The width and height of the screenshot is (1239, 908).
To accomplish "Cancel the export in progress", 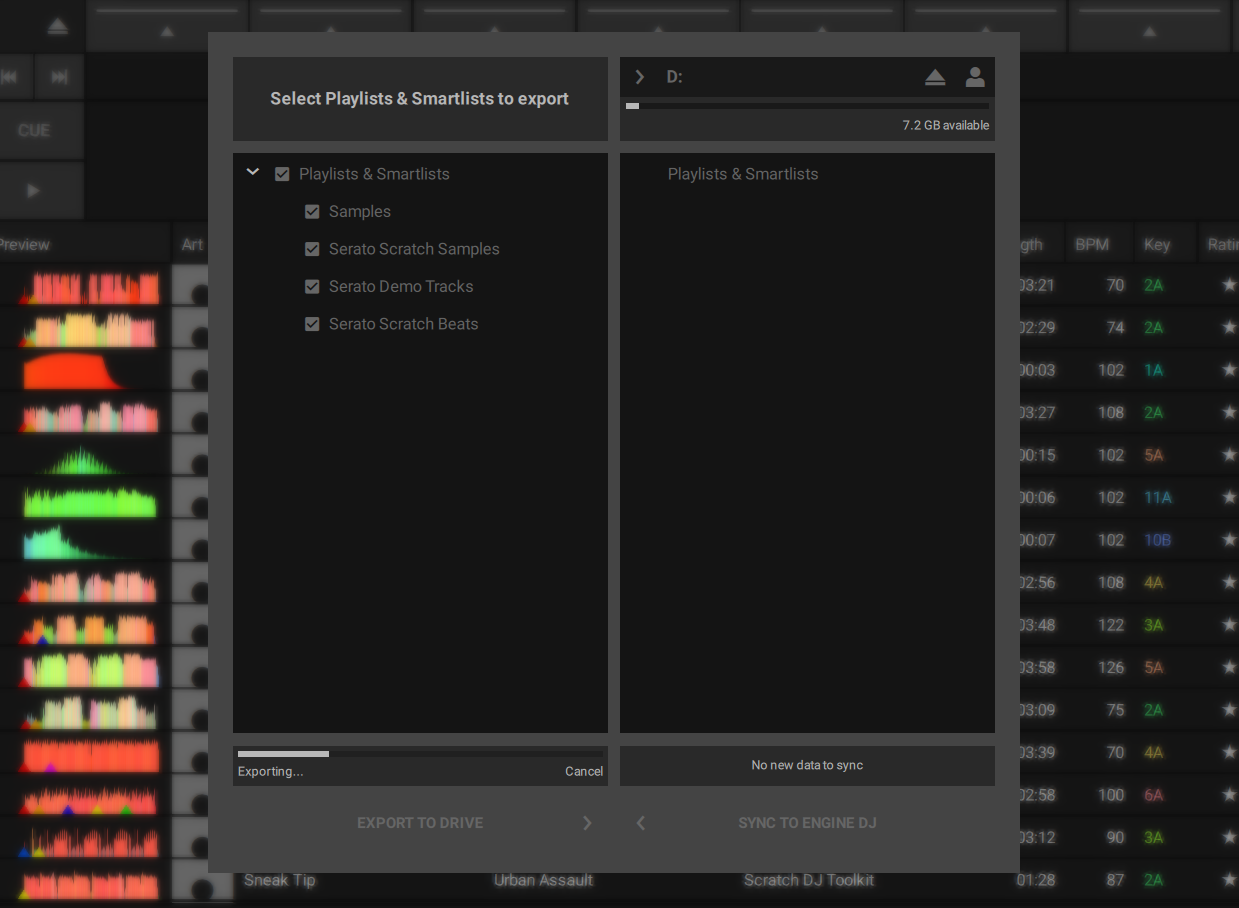I will coord(584,771).
